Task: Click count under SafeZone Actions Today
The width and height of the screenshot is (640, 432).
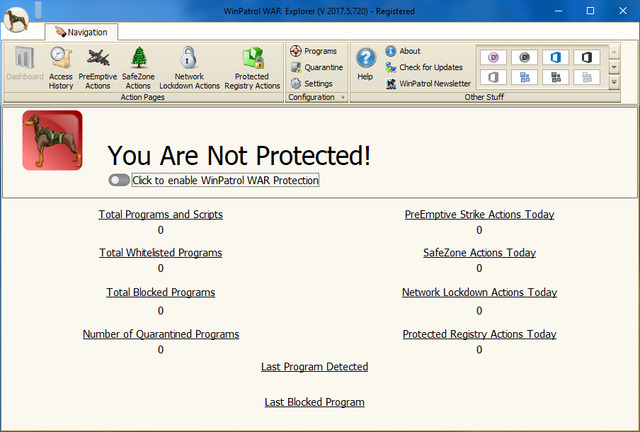Action: point(479,268)
